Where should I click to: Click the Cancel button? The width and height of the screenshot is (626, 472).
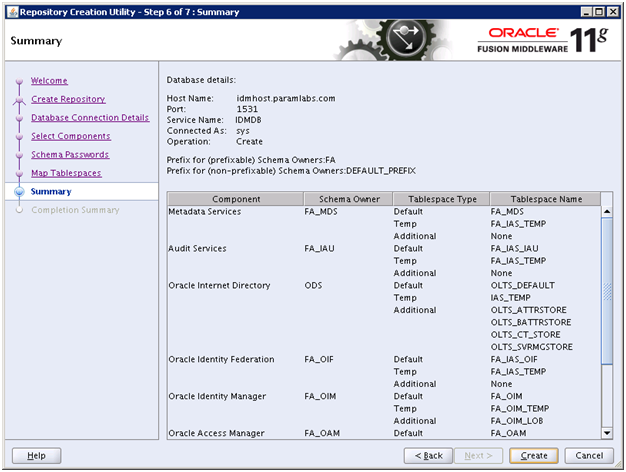pos(589,456)
